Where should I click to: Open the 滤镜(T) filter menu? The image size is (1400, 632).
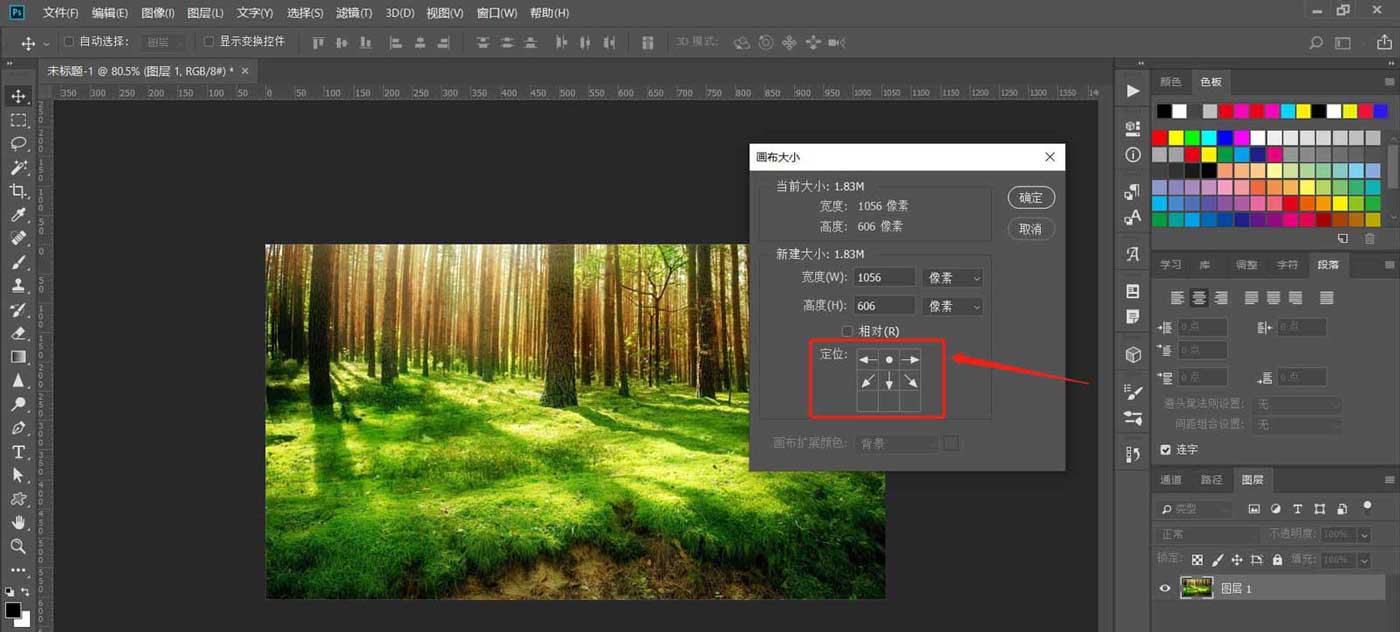[354, 13]
